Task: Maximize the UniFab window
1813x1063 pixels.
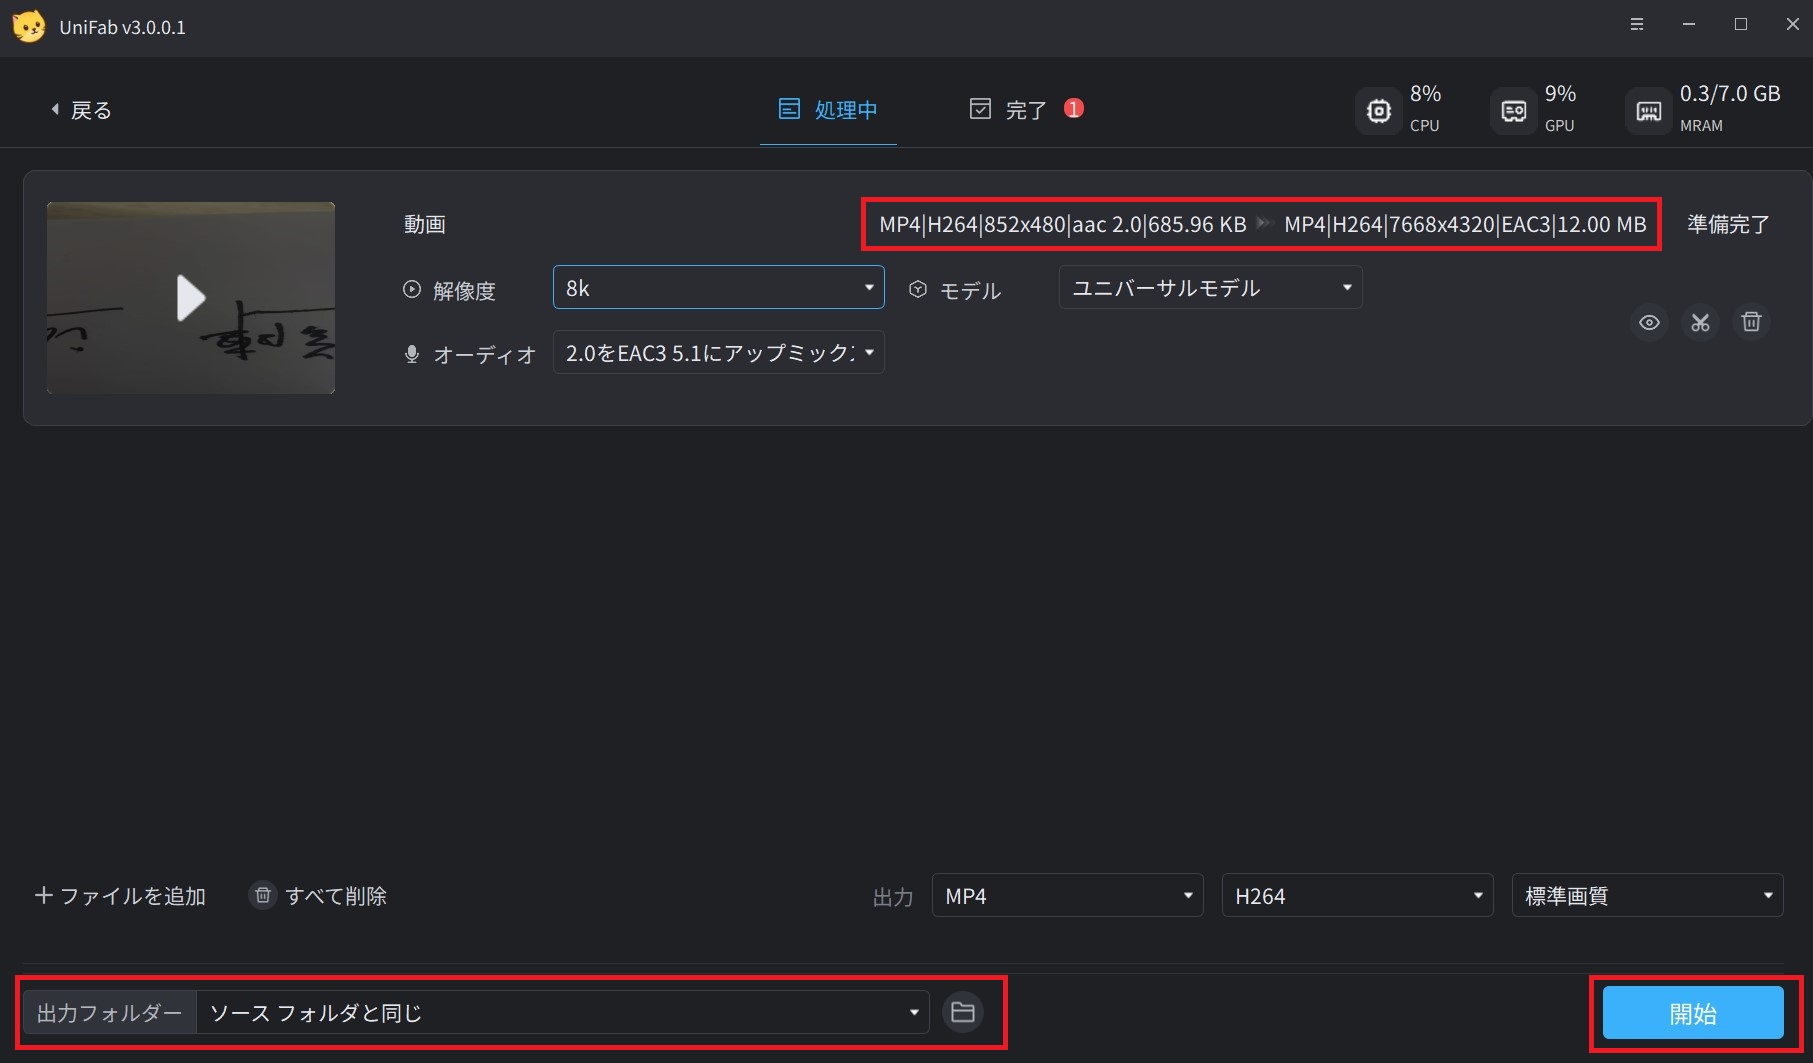Action: click(x=1741, y=25)
